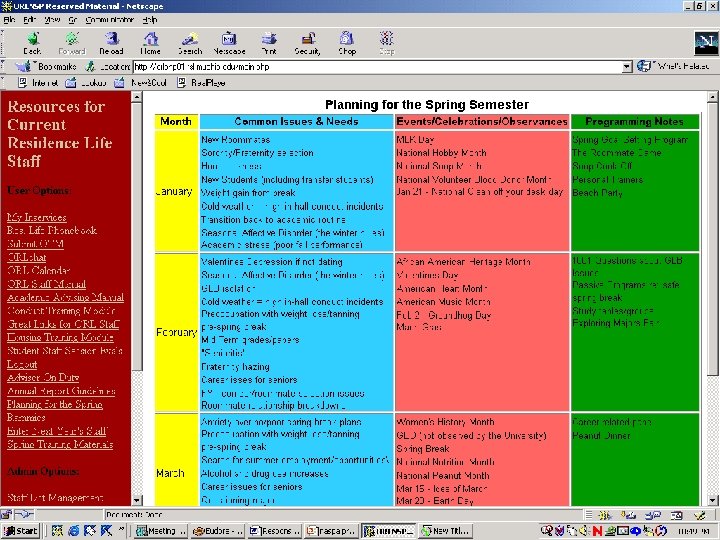Viewport: 720px width, 540px height.
Task: Open the Staff List Management link
Action: pyautogui.click(x=56, y=498)
